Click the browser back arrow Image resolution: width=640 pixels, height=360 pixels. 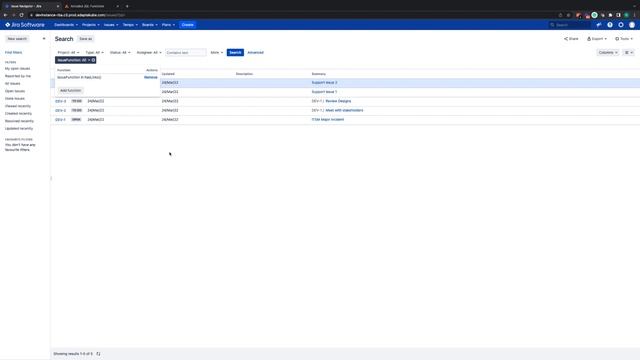pos(5,15)
